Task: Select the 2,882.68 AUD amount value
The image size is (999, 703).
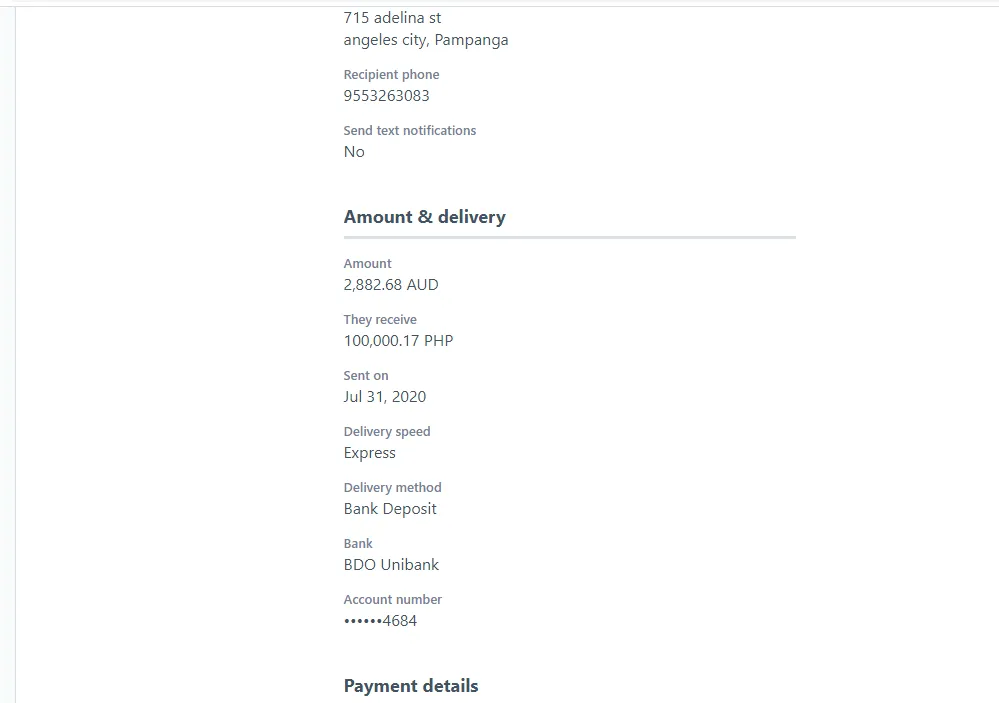Action: 391,285
